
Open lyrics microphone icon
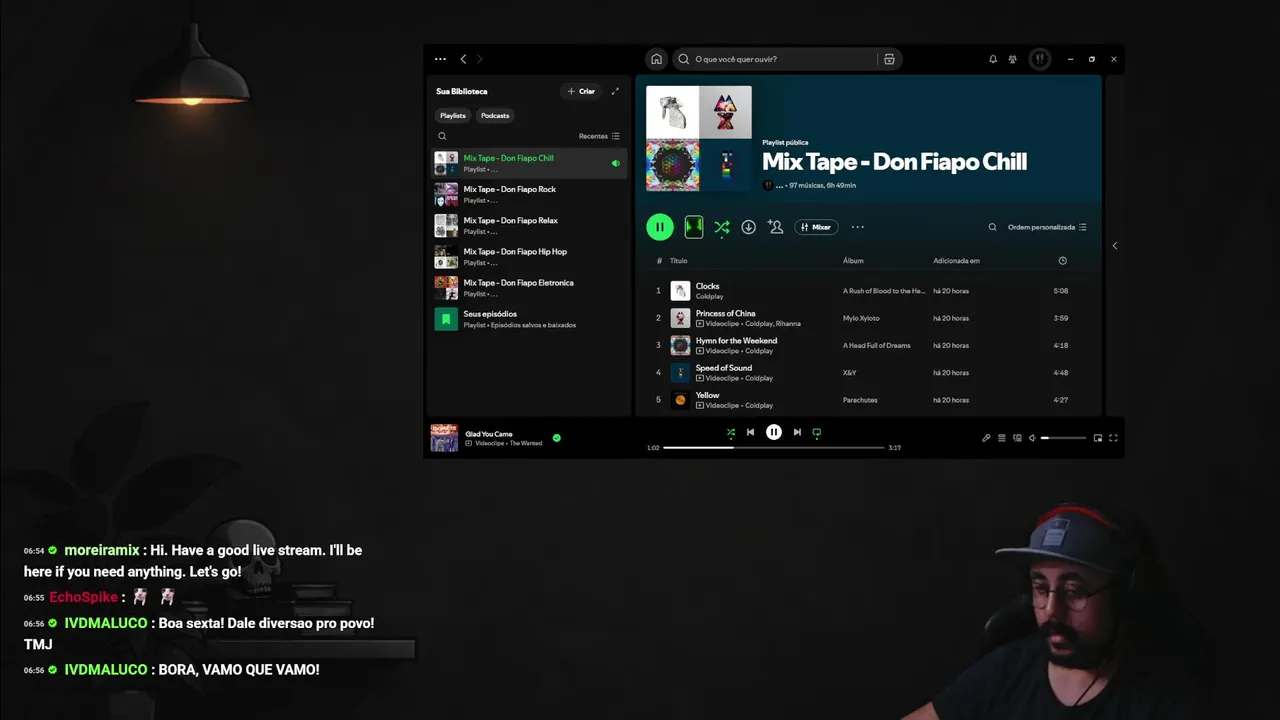986,438
